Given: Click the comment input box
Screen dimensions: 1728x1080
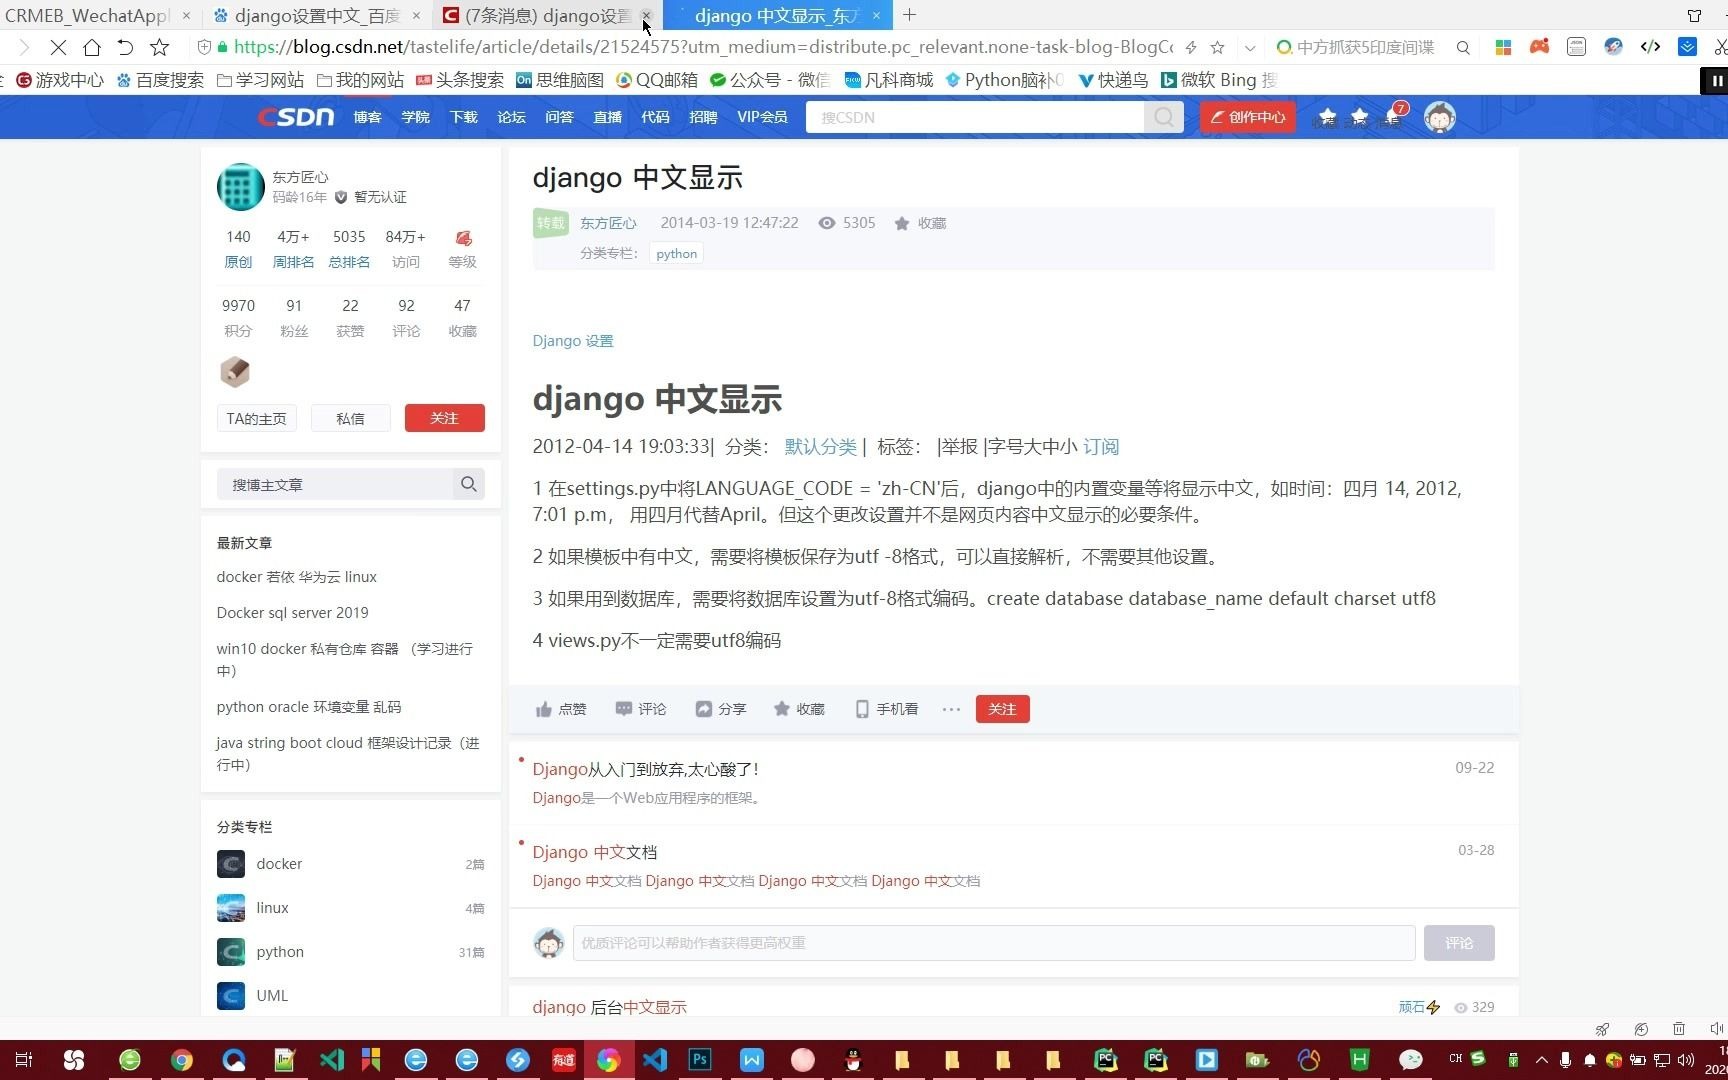Looking at the screenshot, I should [993, 943].
